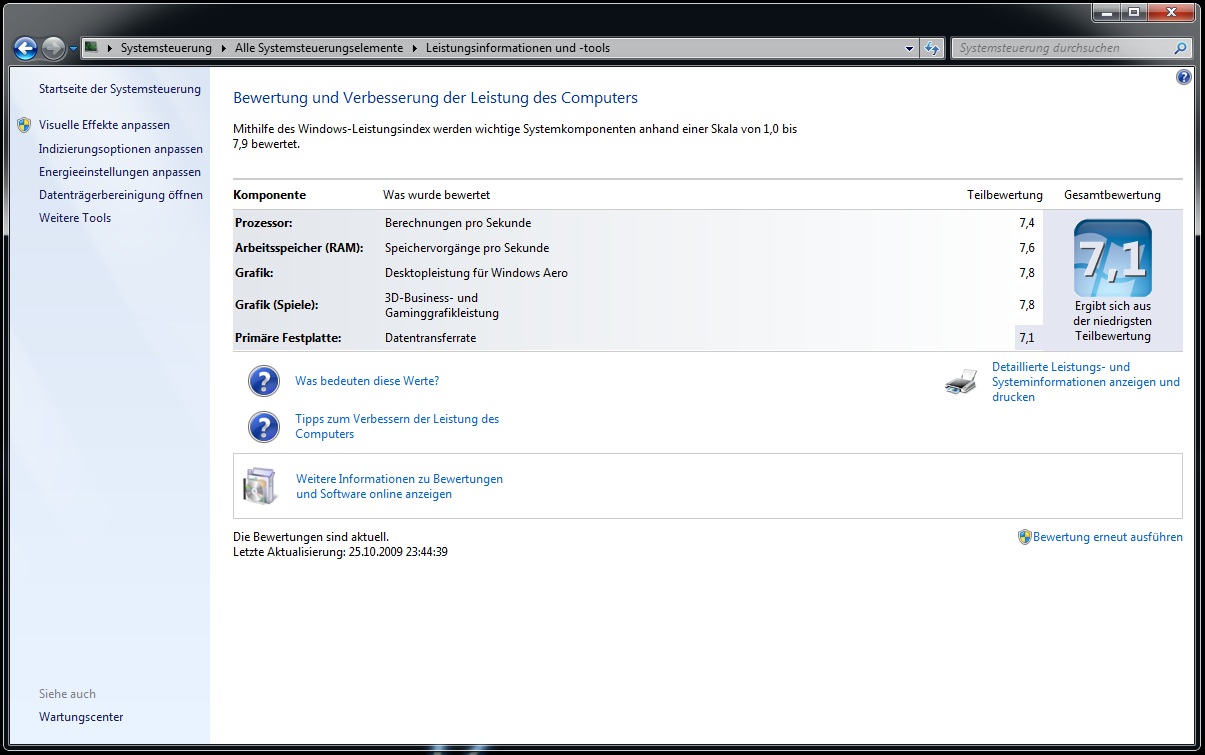
Task: Open Detaillierte Leistungs- und Systeminformationen link
Action: [1086, 382]
